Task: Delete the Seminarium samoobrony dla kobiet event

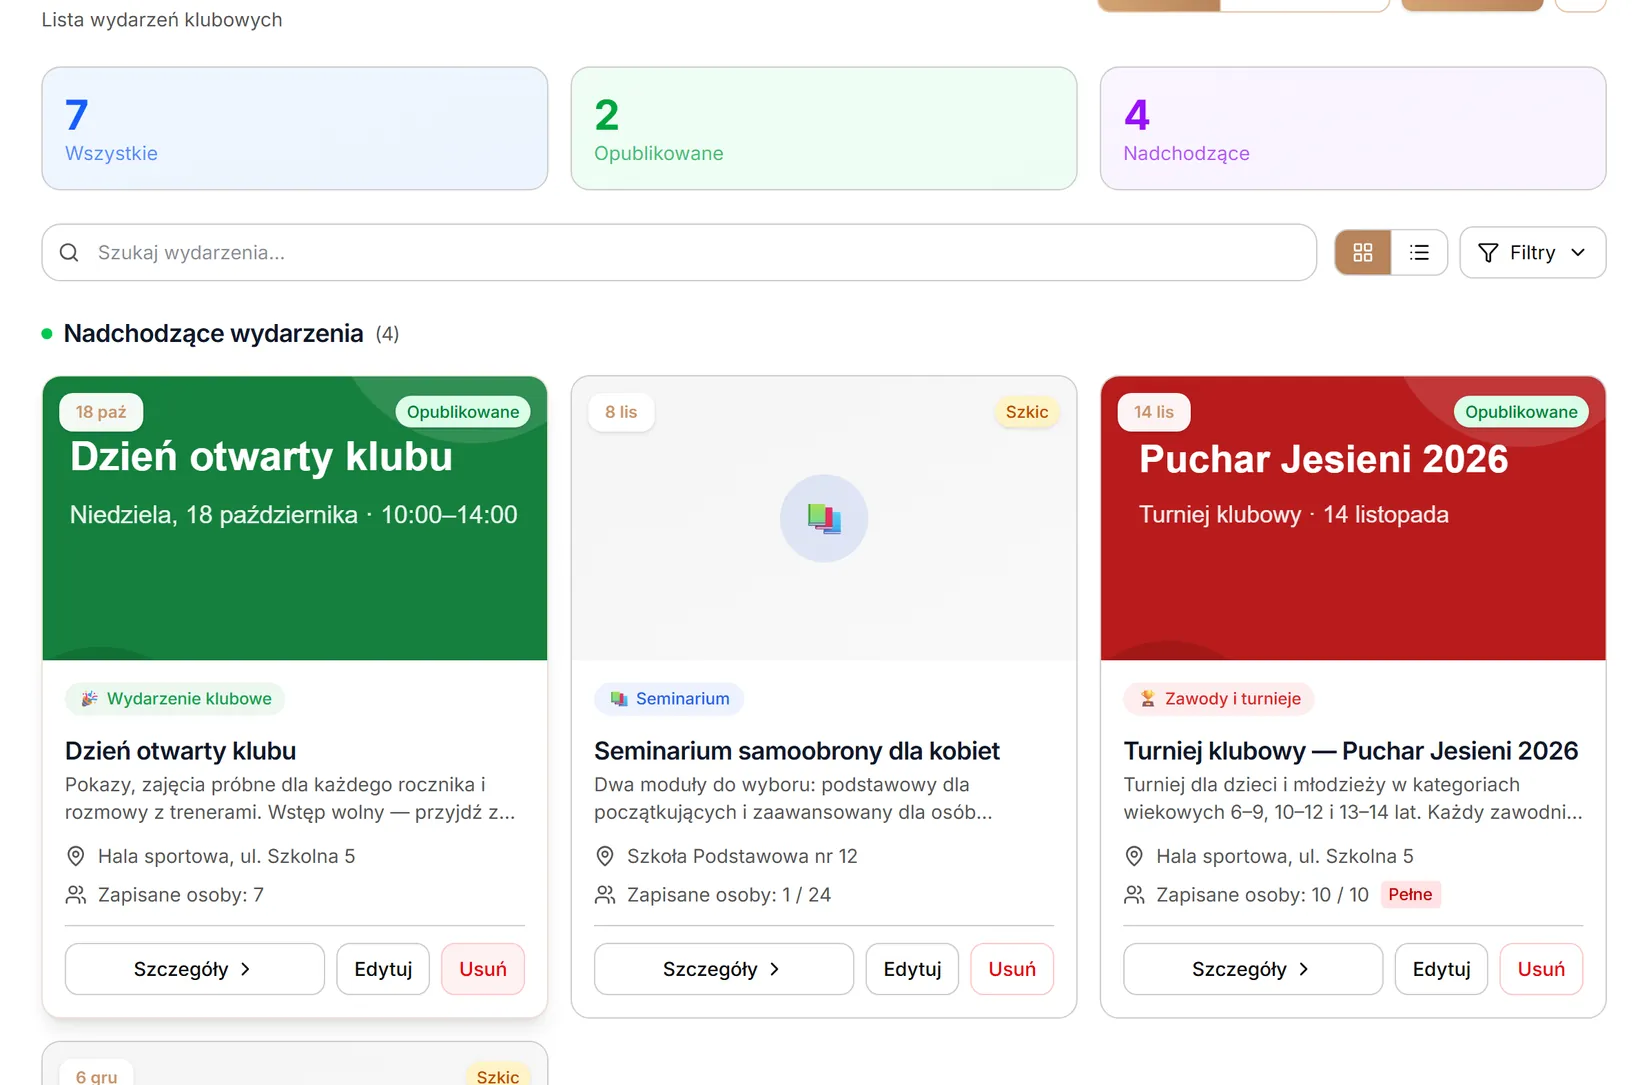Action: [1012, 969]
